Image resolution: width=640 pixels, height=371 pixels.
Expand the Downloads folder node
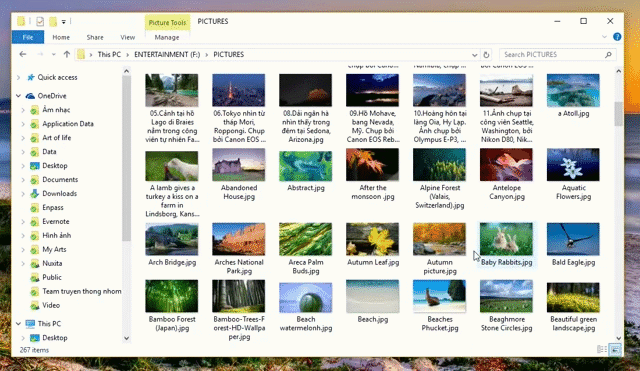click(x=23, y=193)
